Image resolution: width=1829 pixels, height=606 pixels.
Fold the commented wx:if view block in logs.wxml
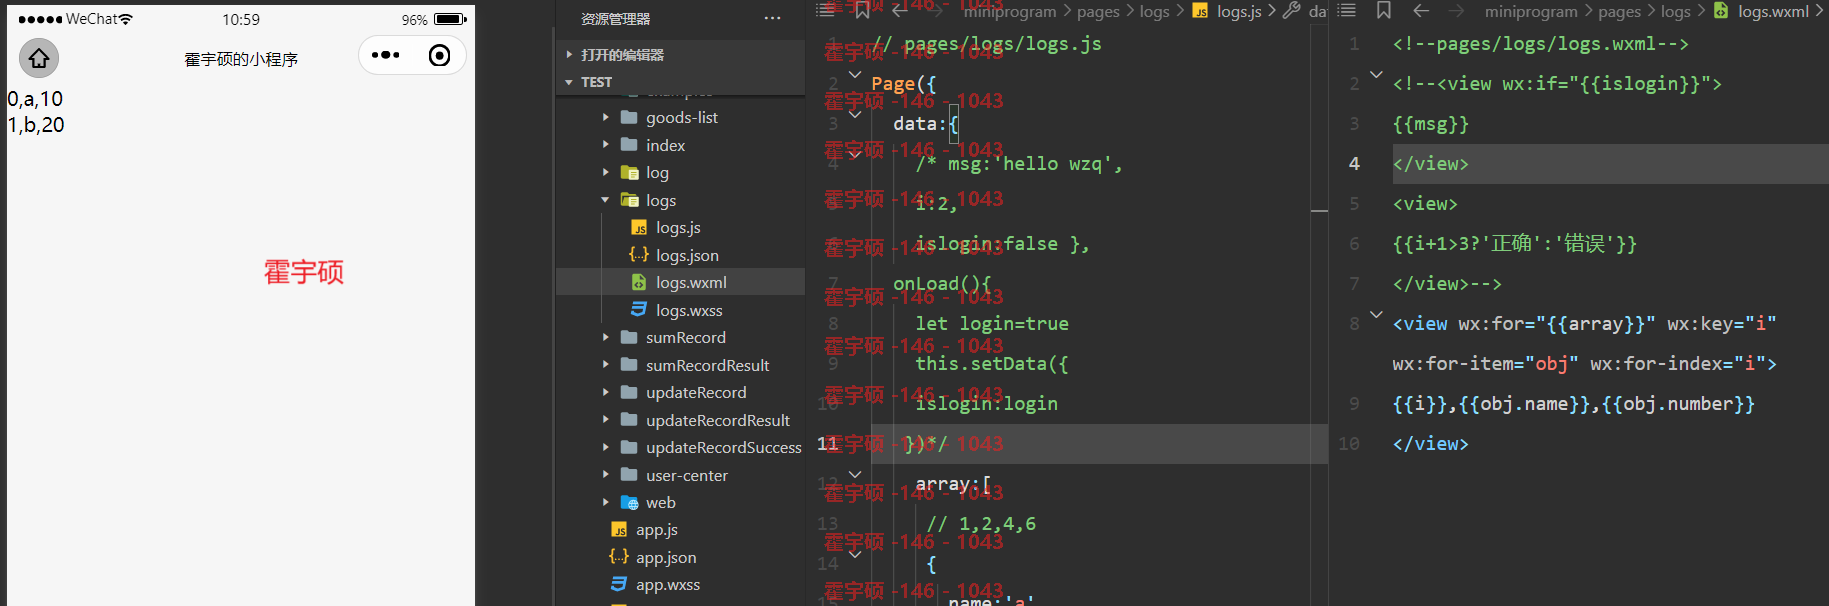coord(1376,74)
